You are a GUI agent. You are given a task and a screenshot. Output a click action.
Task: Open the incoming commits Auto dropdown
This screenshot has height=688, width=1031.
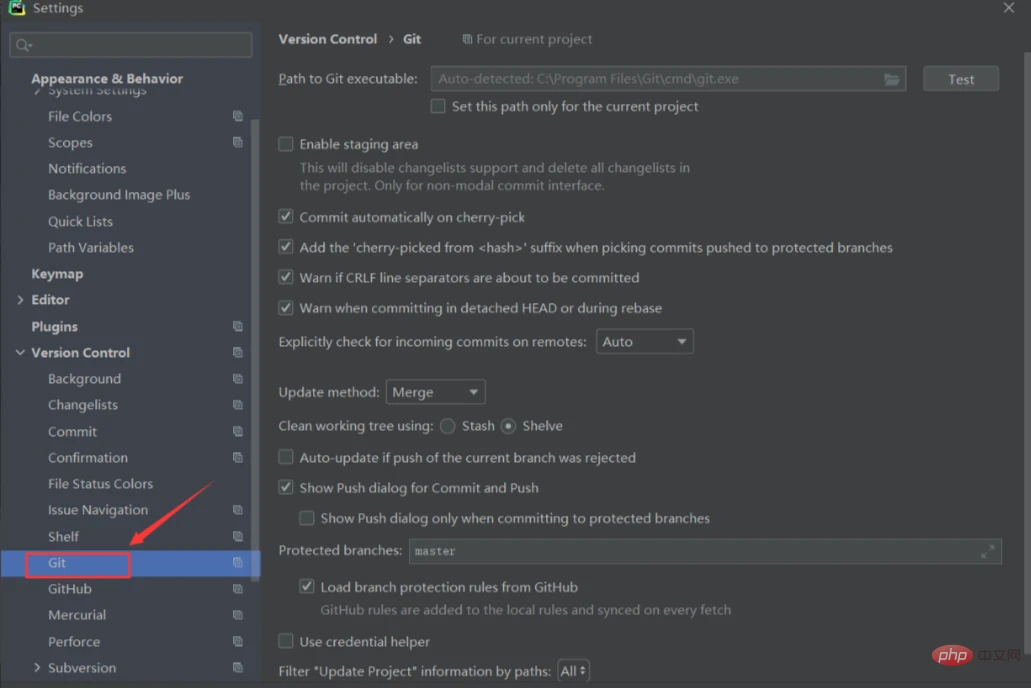[644, 342]
